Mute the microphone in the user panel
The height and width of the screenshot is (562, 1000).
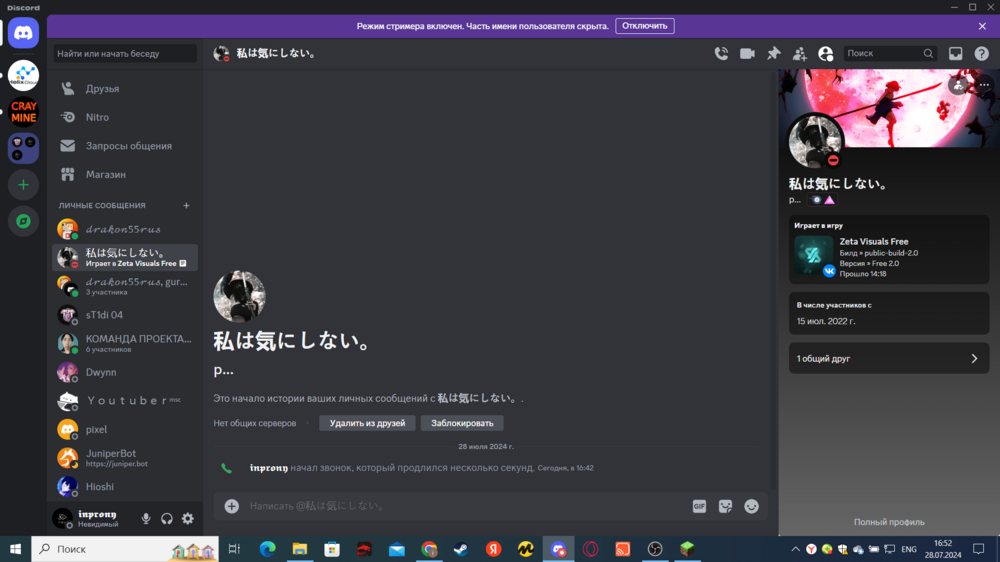(x=146, y=519)
